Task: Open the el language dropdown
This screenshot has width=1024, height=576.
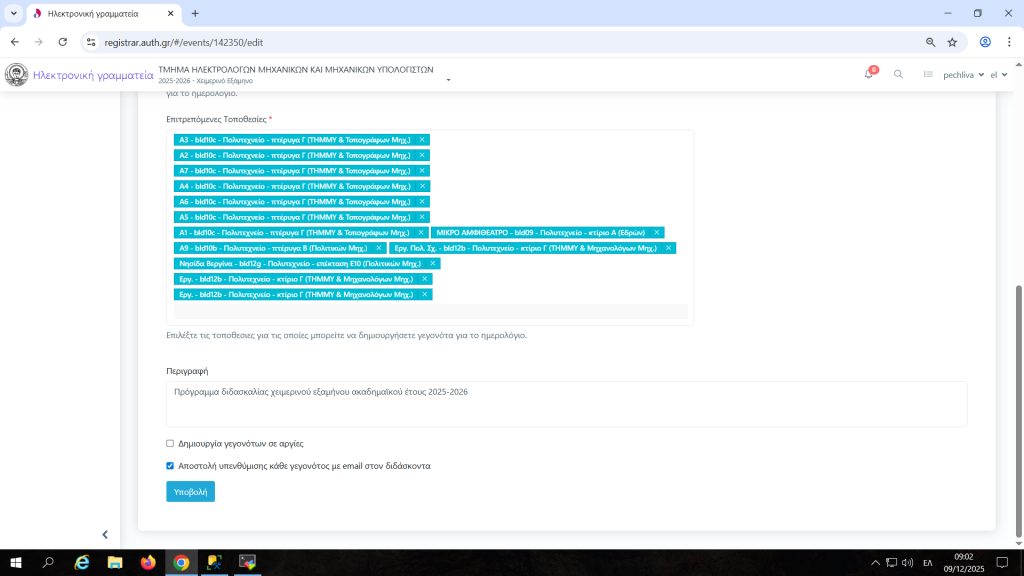Action: [998, 75]
